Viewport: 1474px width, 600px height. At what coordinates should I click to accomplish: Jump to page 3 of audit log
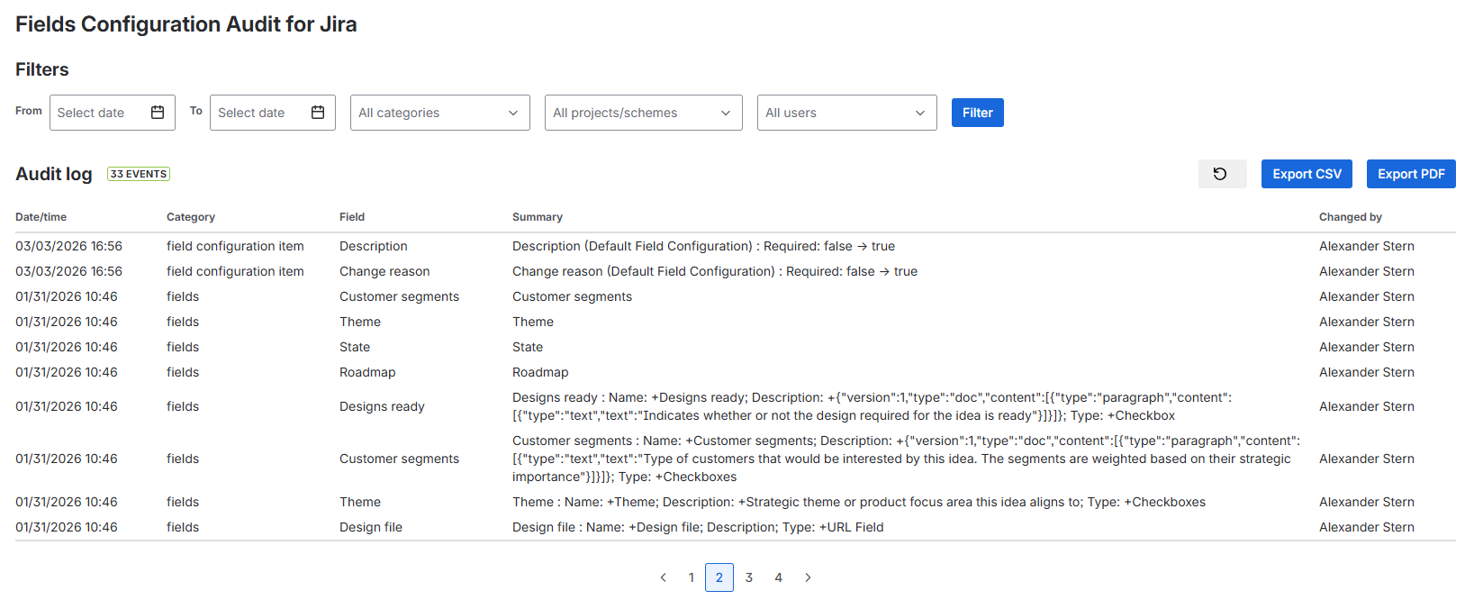(x=749, y=578)
